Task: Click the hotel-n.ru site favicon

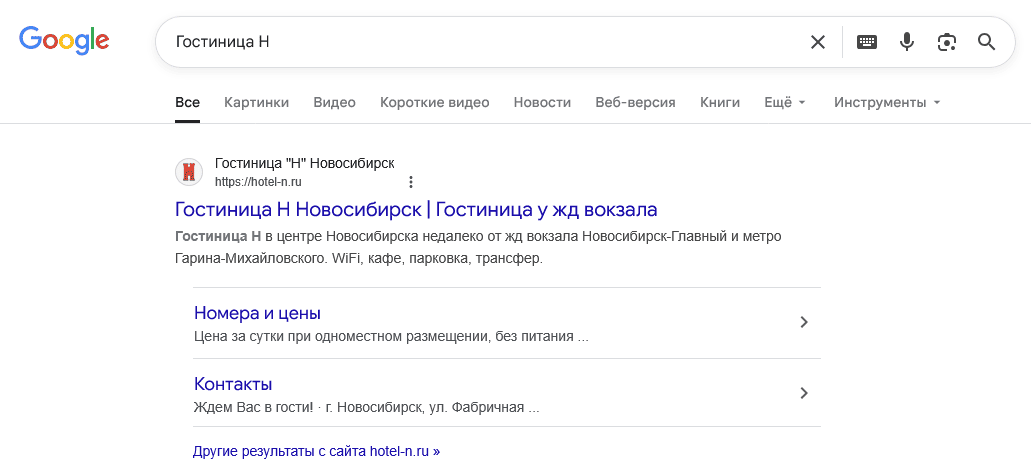Action: [189, 172]
